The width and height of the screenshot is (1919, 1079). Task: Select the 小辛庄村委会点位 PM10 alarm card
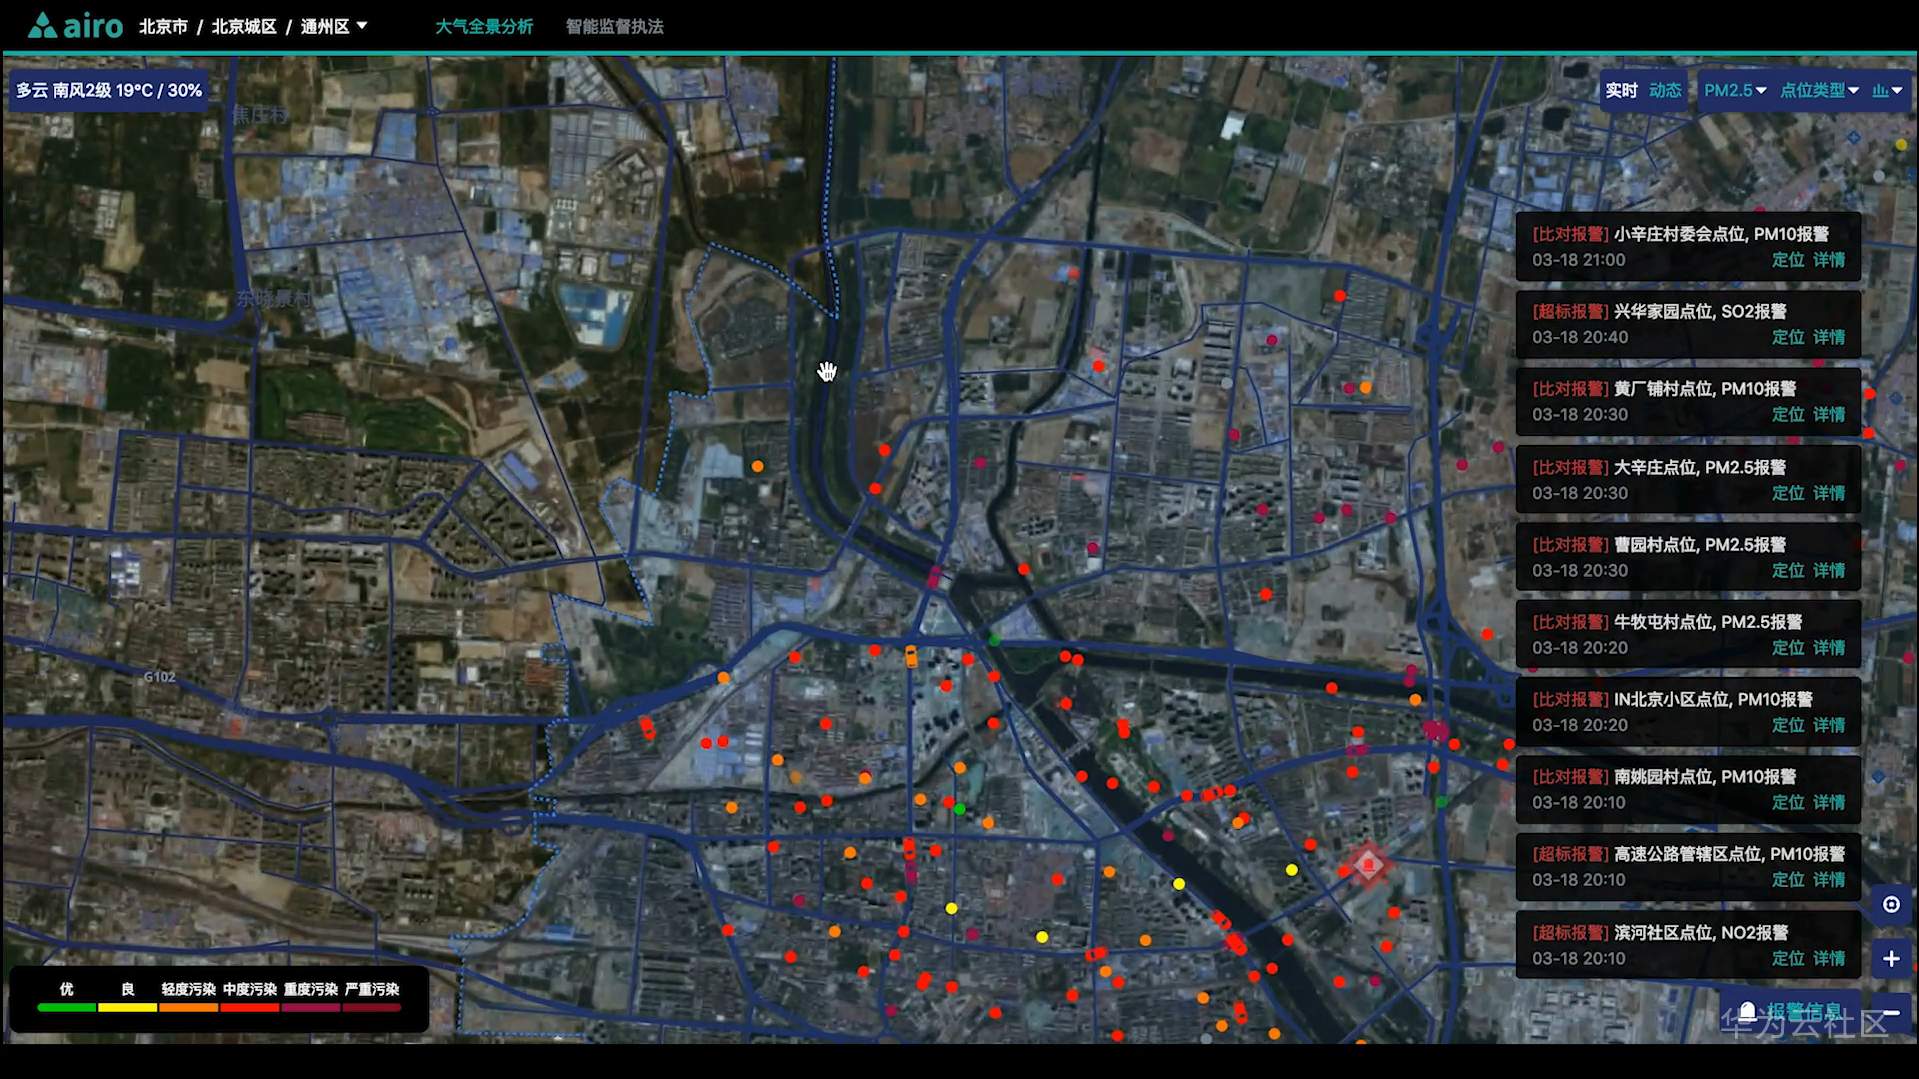1688,246
